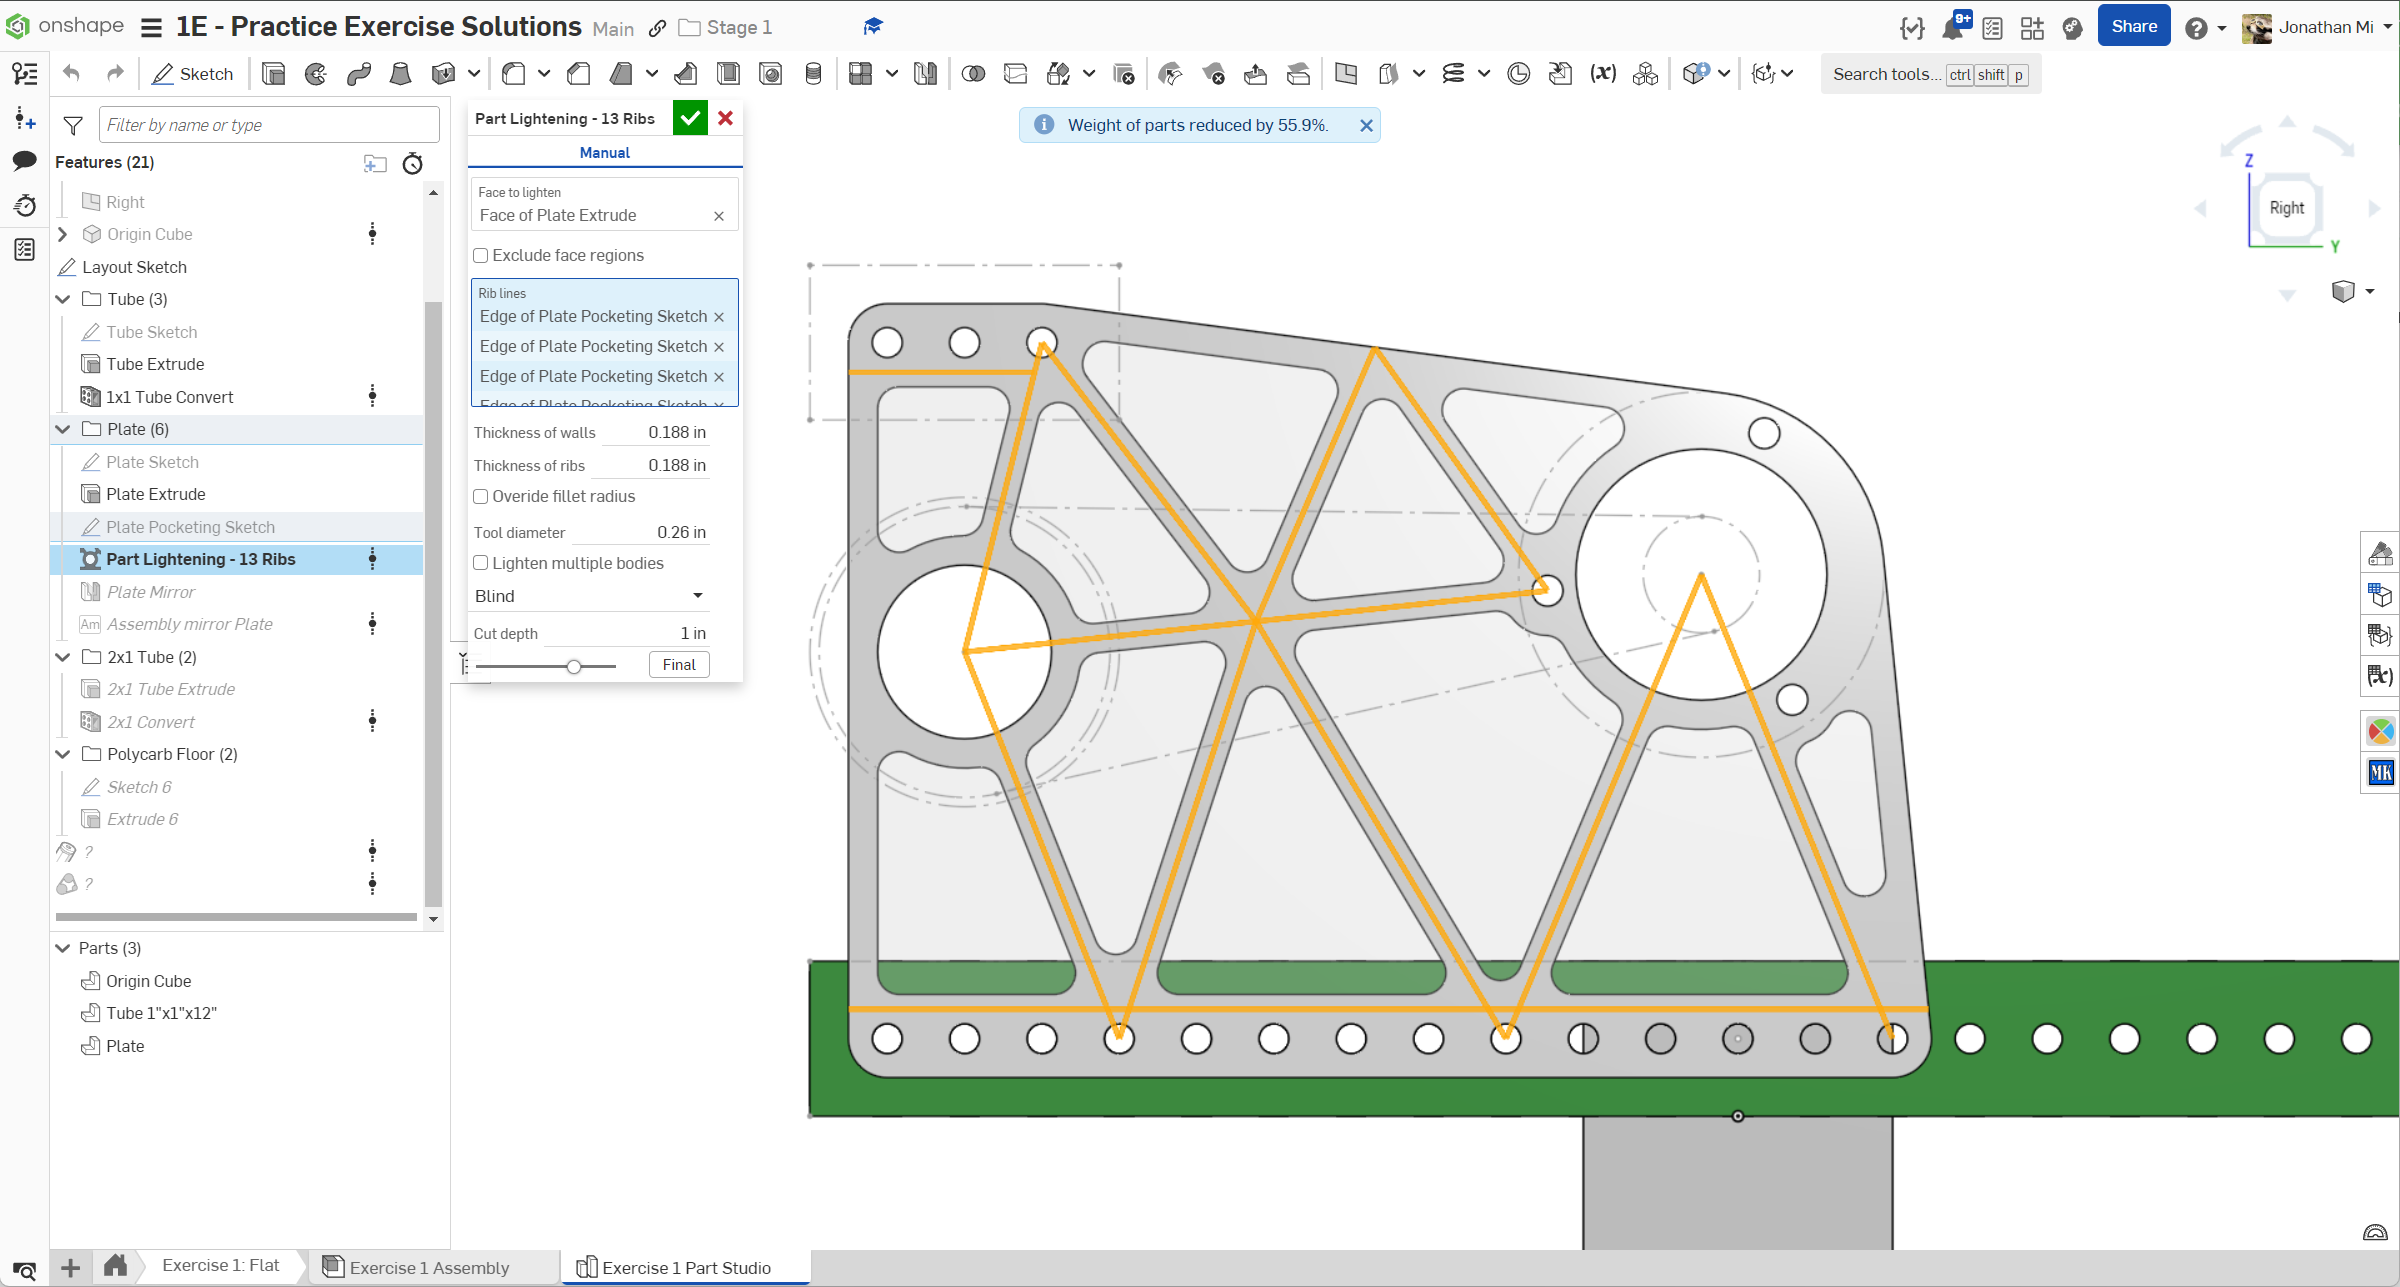Image resolution: width=2400 pixels, height=1287 pixels.
Task: Click the blue Share button
Action: (2134, 27)
